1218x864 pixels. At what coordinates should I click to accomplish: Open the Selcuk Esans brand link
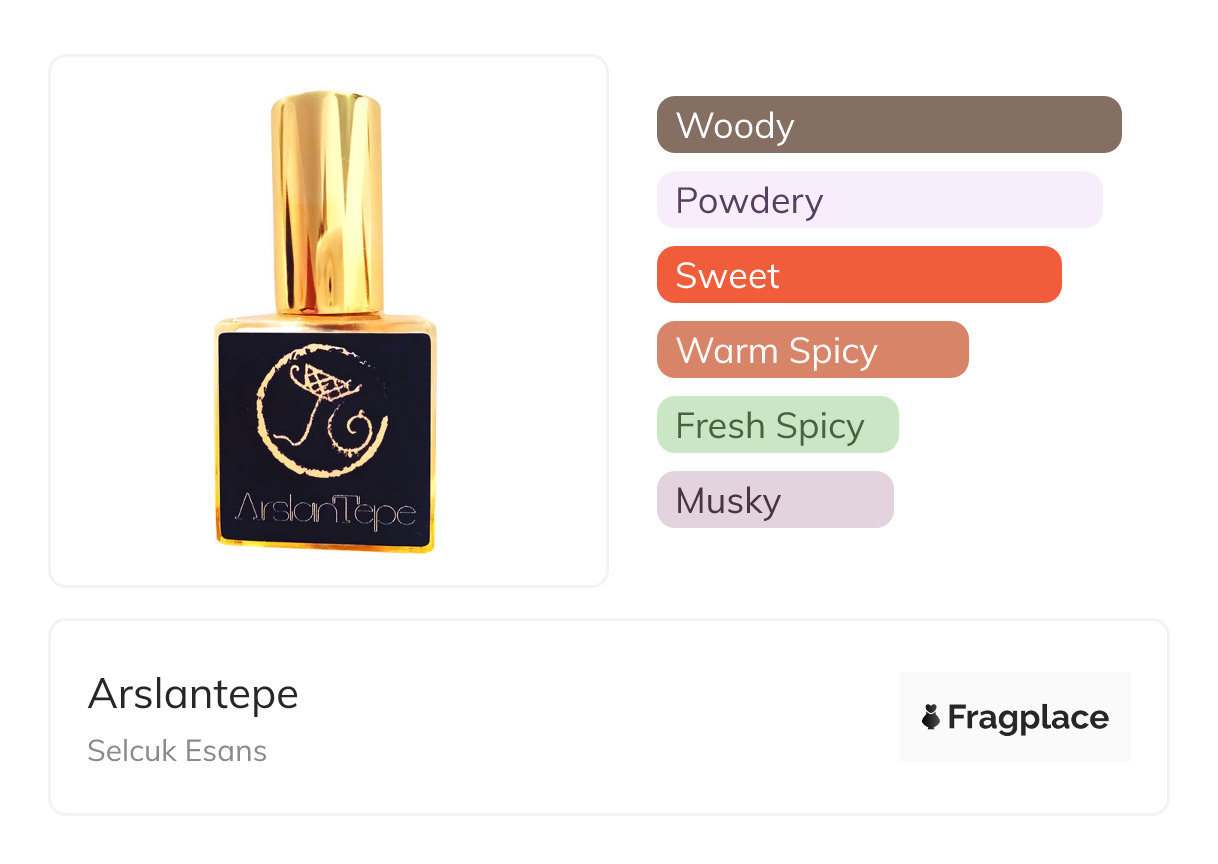[177, 751]
